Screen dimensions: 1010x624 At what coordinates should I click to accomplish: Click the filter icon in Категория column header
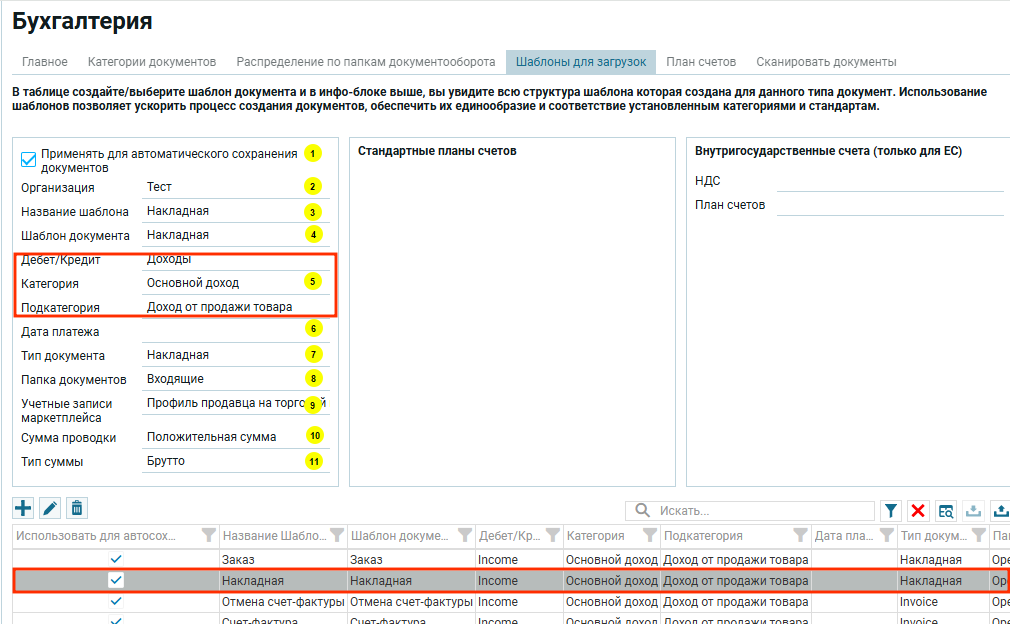650,535
